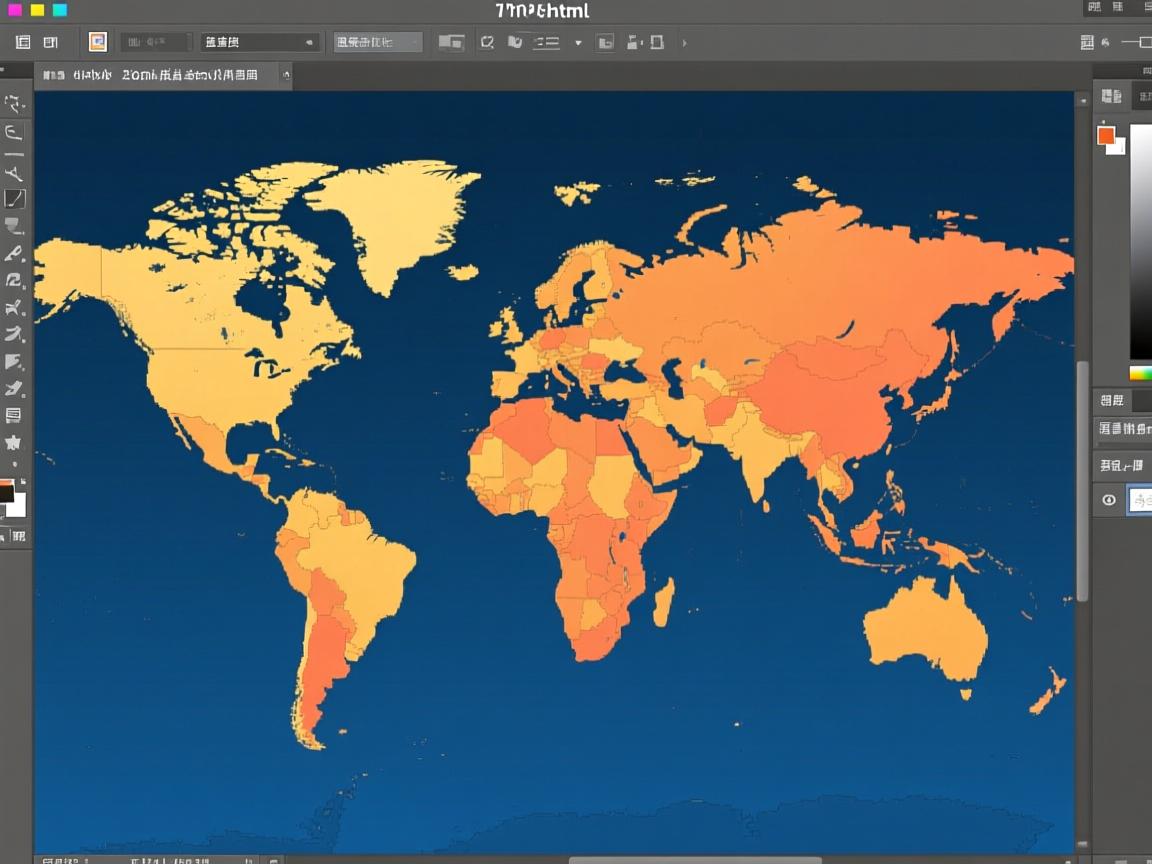
Task: Expand the toolbar overflow chevron on the right
Action: pyautogui.click(x=684, y=43)
